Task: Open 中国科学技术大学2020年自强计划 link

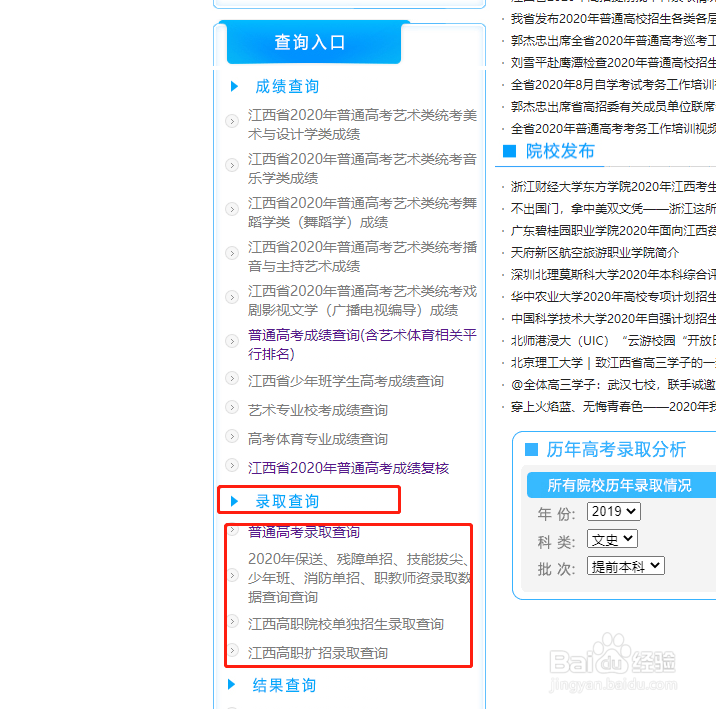Action: coord(613,319)
